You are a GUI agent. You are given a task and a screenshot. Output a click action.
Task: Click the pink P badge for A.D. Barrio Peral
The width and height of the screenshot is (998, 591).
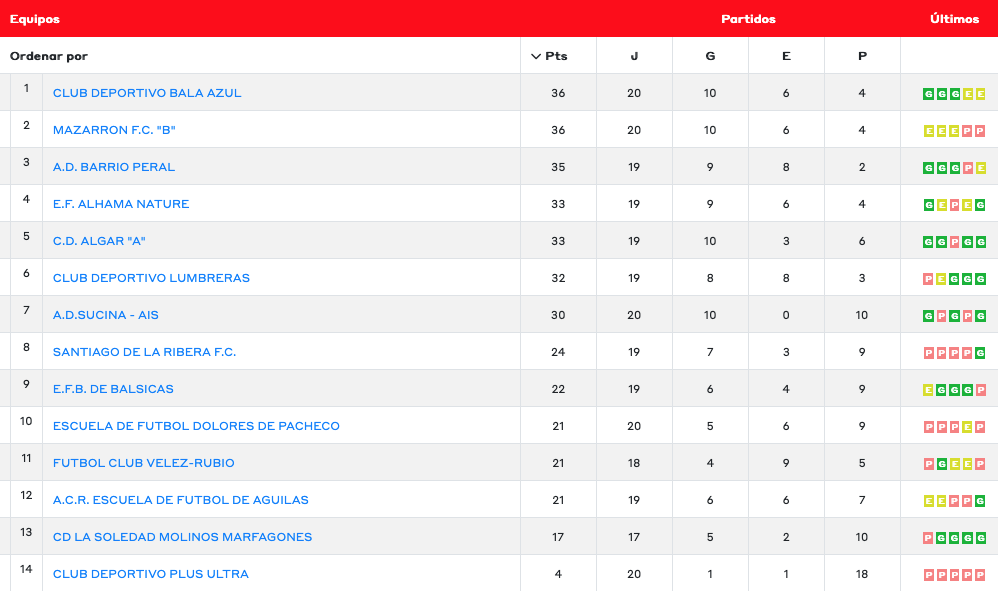[968, 168]
